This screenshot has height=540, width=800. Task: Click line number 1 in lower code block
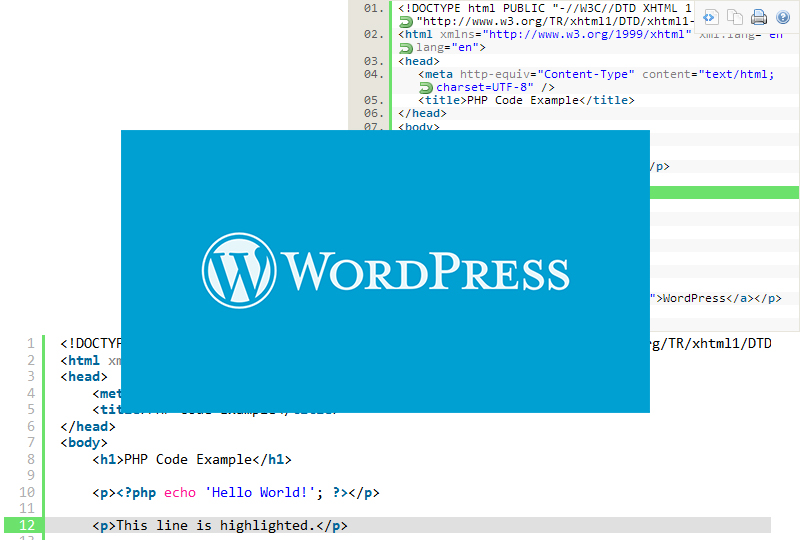tap(31, 343)
